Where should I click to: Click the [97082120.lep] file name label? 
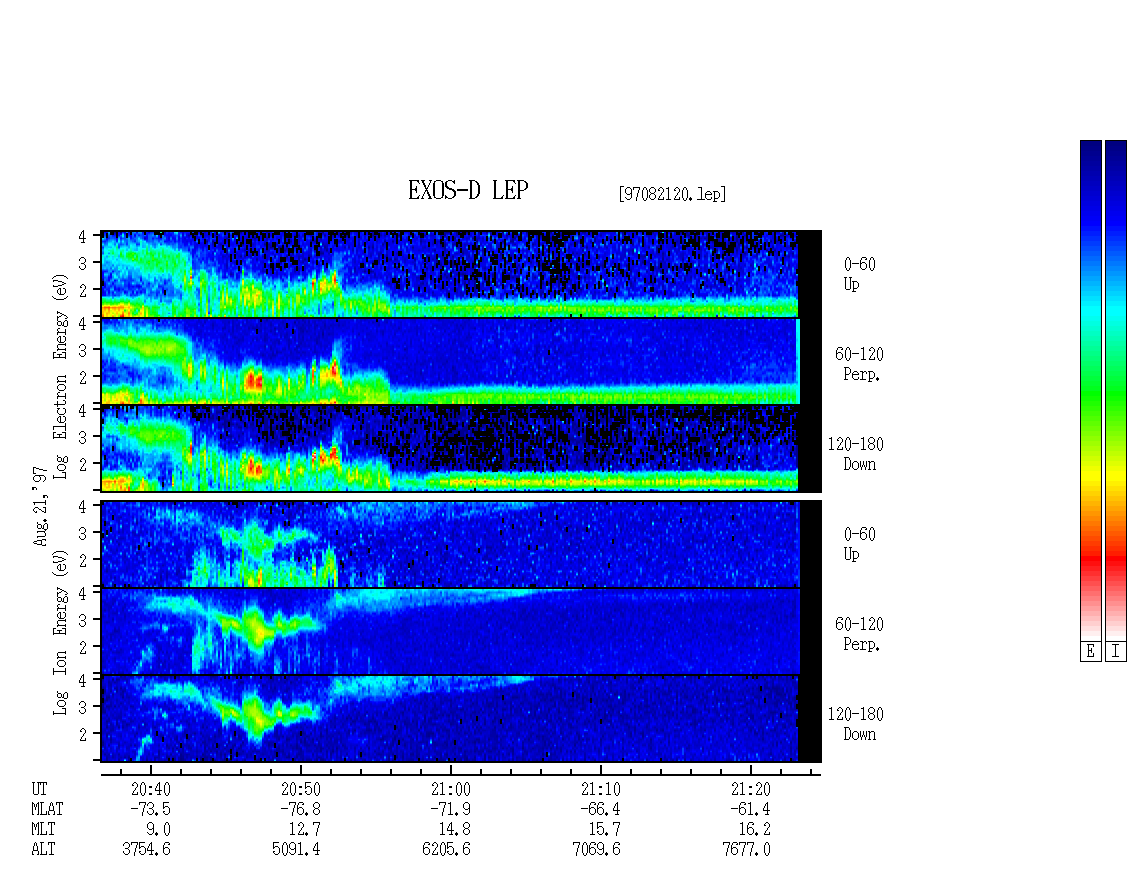pyautogui.click(x=672, y=194)
